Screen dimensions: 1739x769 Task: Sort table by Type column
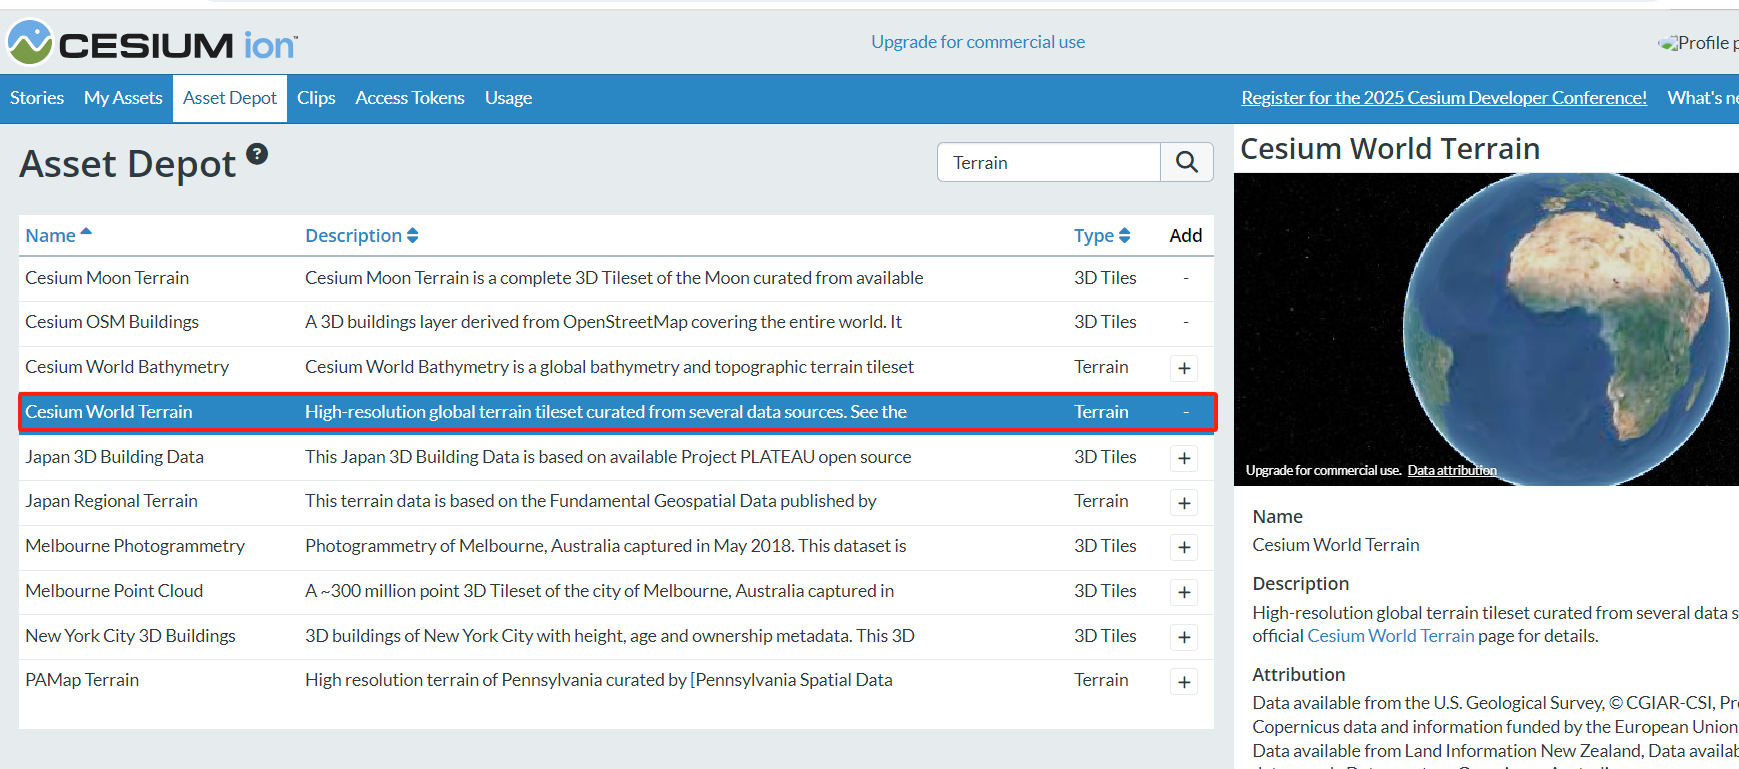click(x=1102, y=235)
